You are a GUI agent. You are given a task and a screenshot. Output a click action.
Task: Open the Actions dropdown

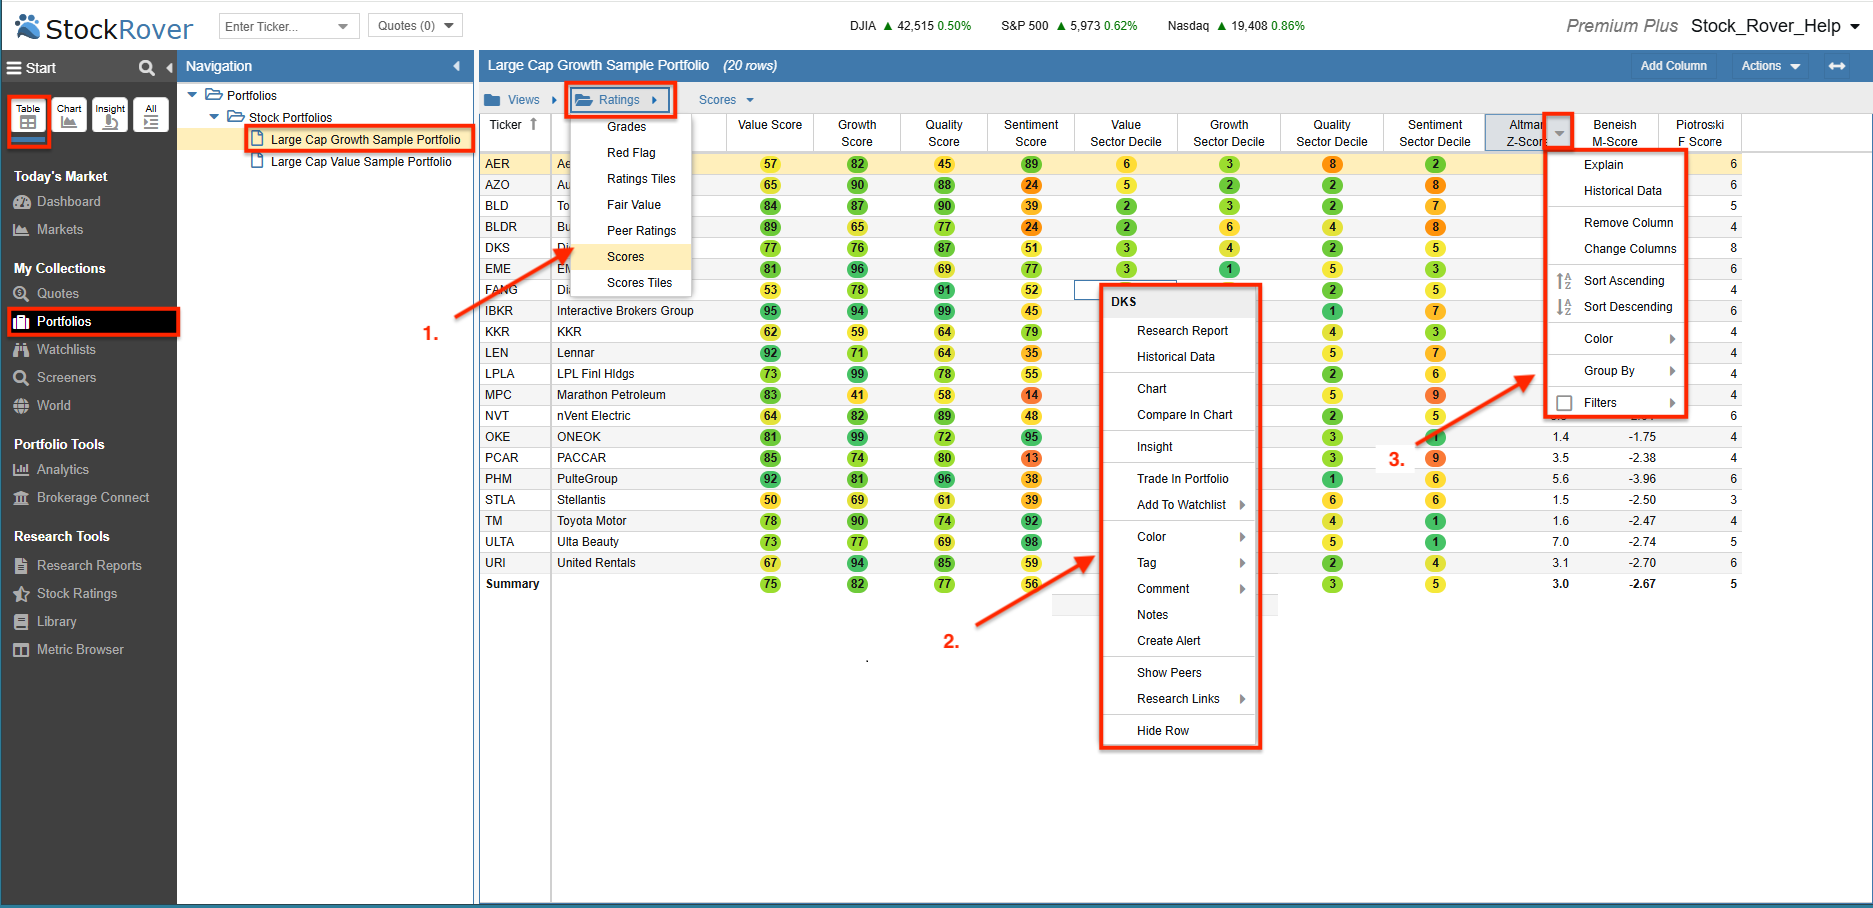[x=1771, y=66]
